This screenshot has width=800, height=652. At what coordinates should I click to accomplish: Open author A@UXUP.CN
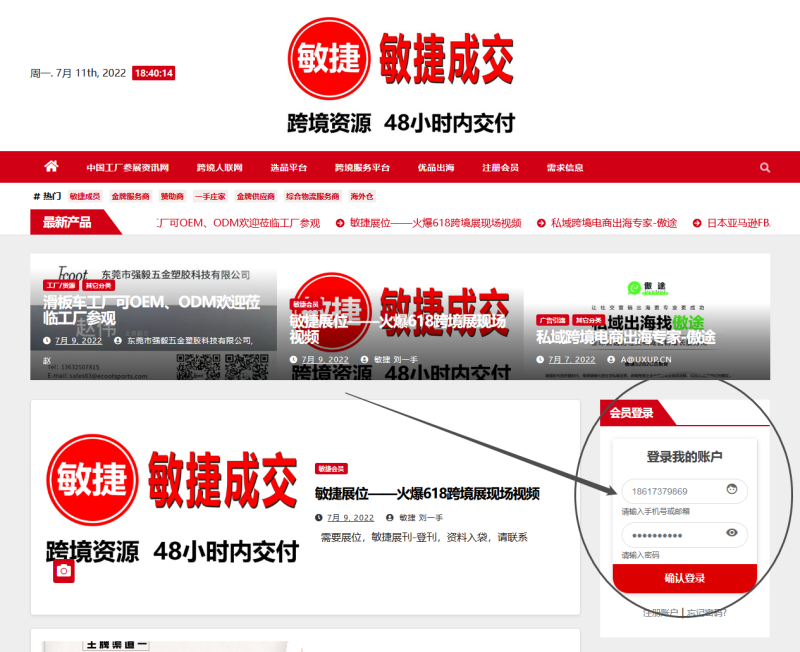pyautogui.click(x=646, y=359)
